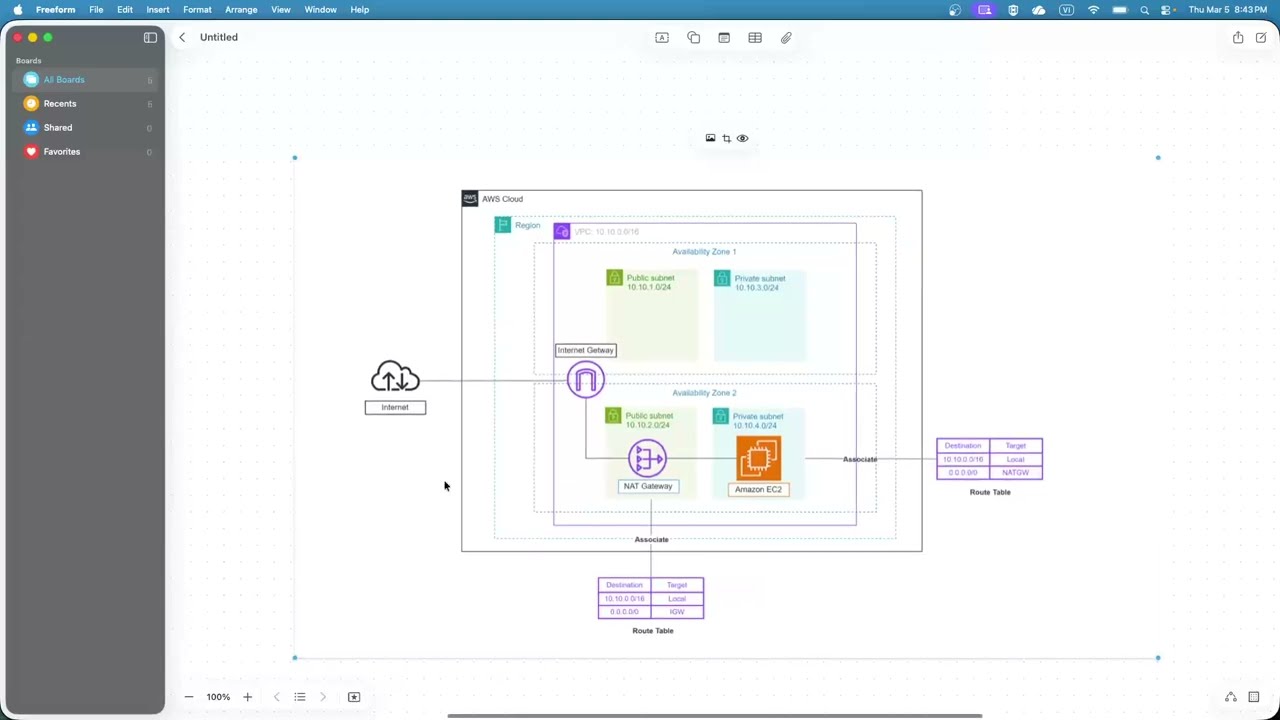
Task: Open Control Center in menu bar
Action: point(1166,10)
